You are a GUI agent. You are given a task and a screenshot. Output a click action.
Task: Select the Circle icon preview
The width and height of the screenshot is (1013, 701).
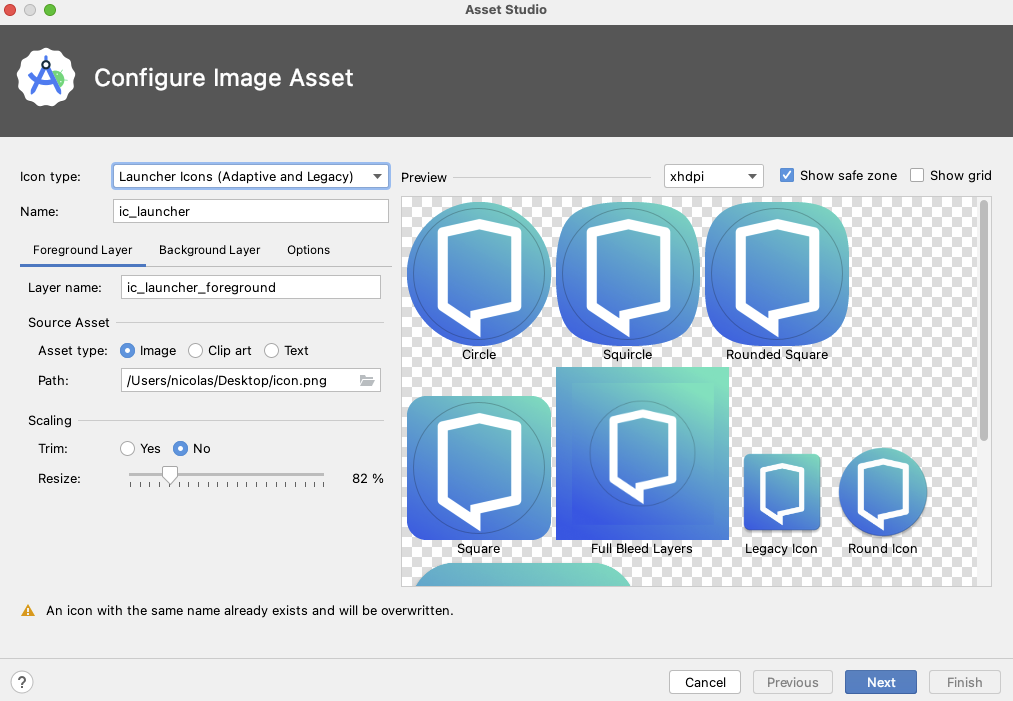pos(479,273)
